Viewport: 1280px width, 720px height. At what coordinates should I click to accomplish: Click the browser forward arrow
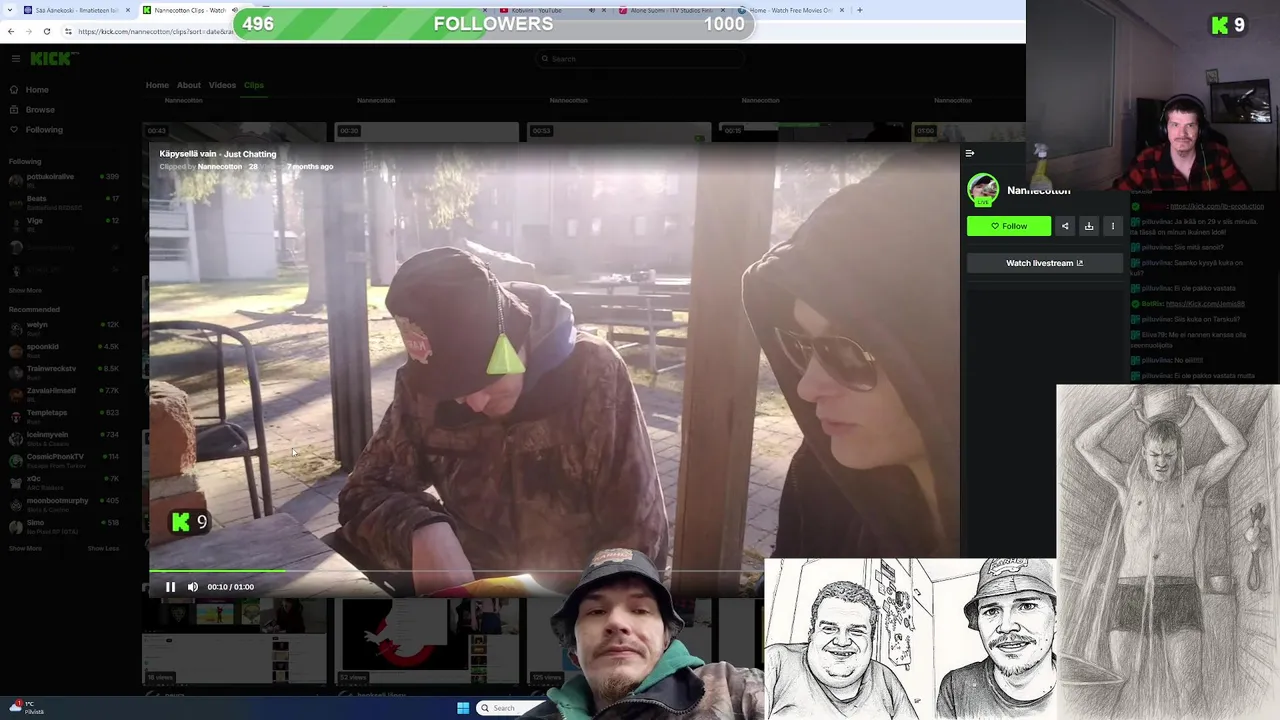pos(28,31)
